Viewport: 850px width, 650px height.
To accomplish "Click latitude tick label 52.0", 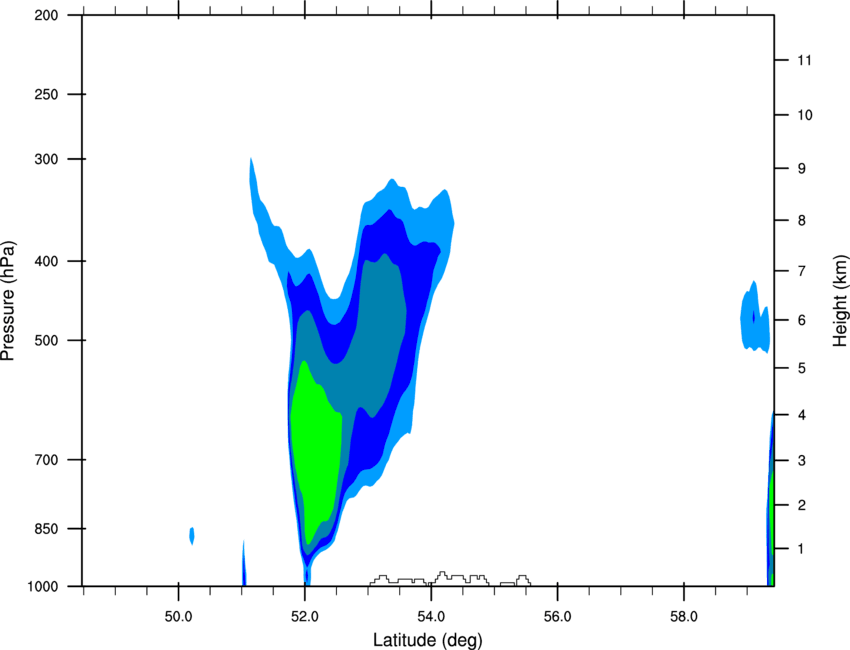I will (x=305, y=617).
